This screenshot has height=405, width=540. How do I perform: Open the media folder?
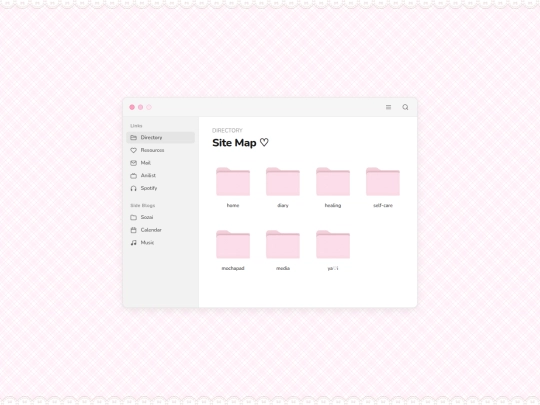283,250
